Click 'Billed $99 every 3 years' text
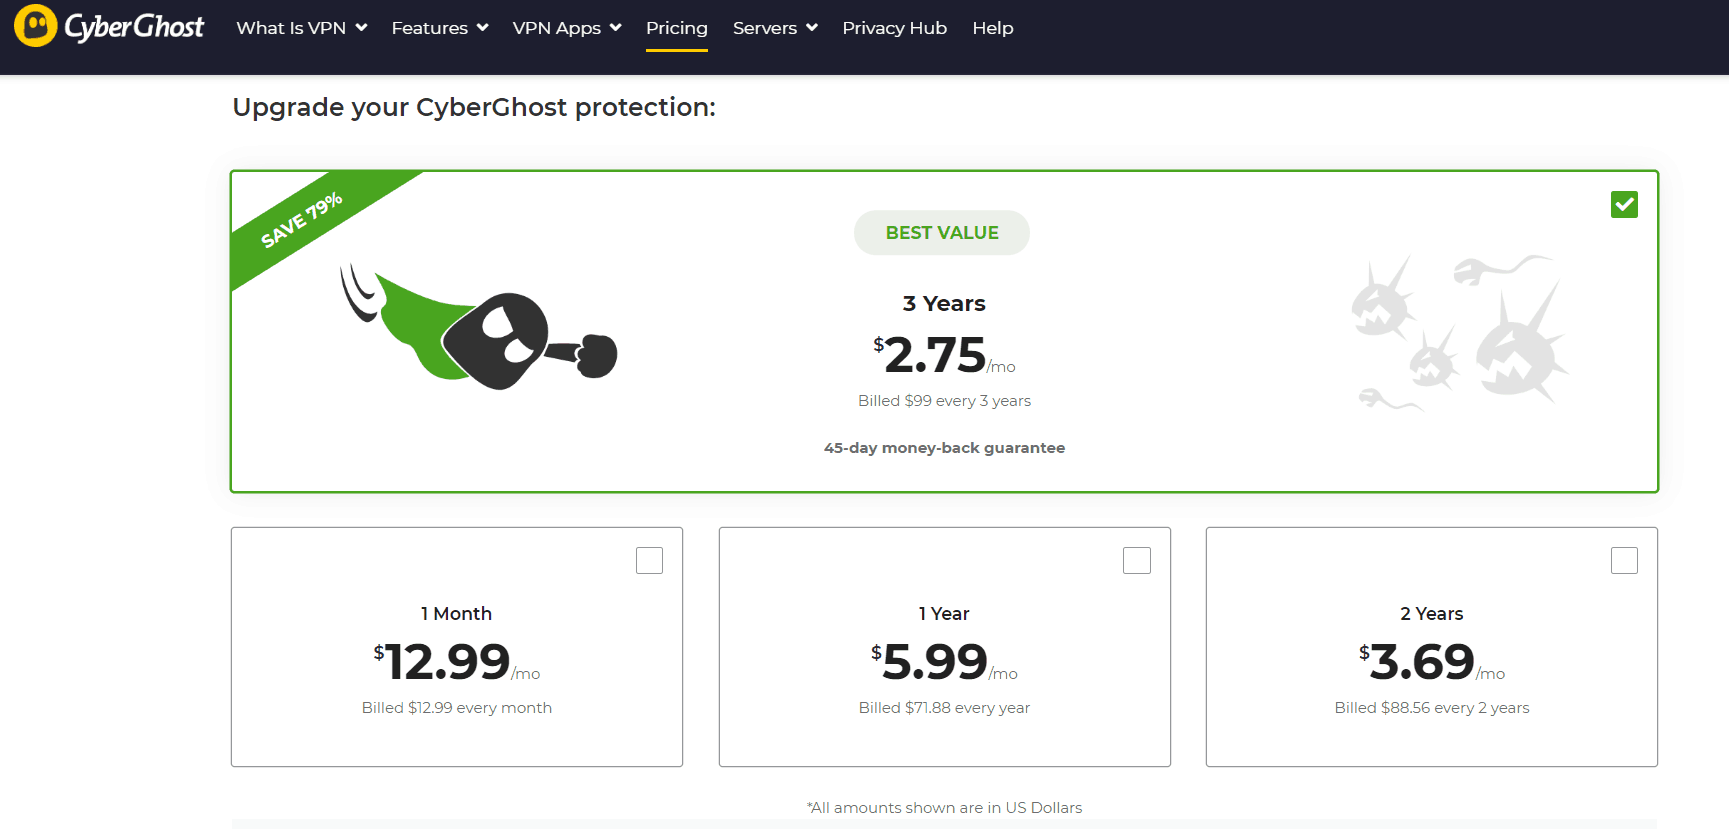Viewport: 1729px width, 829px height. tap(944, 401)
